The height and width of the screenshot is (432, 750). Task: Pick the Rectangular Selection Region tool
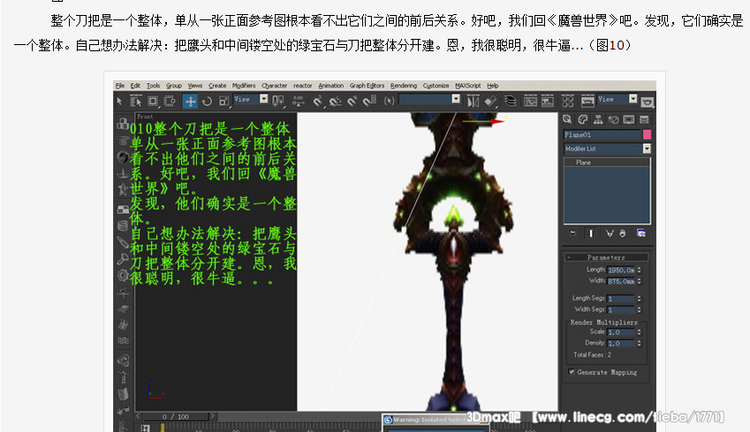pos(153,101)
